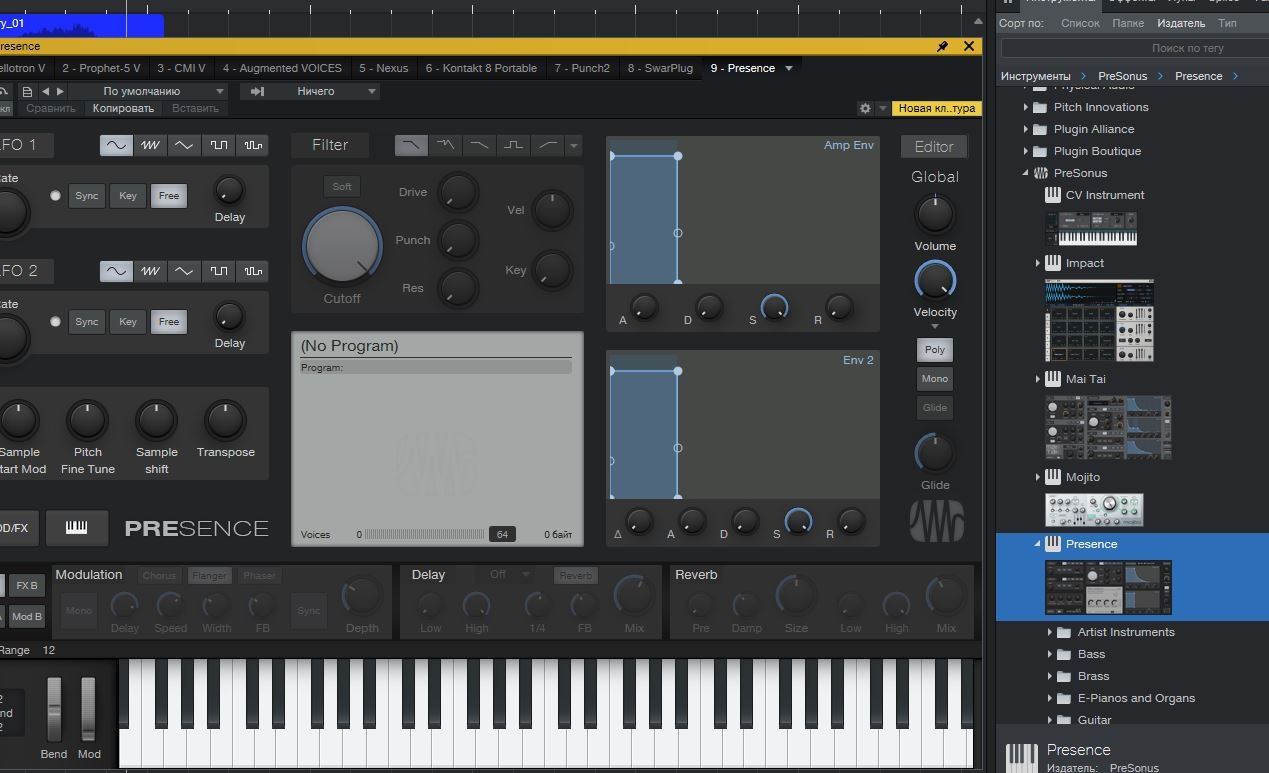Select LFO 2 triangle waveform
Viewport: 1269px width, 773px height.
coord(184,271)
